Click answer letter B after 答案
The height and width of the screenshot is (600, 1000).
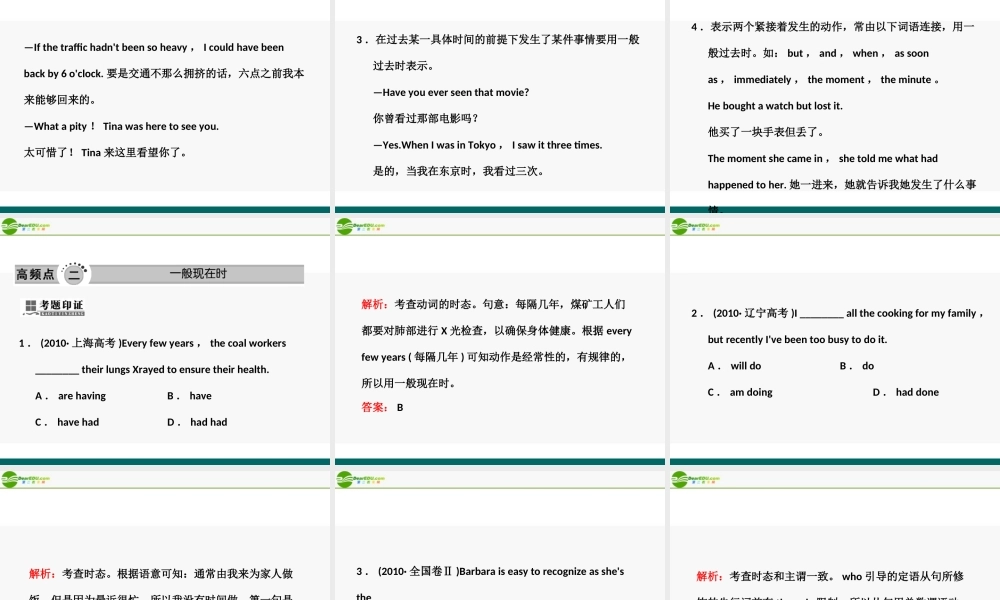pos(400,407)
